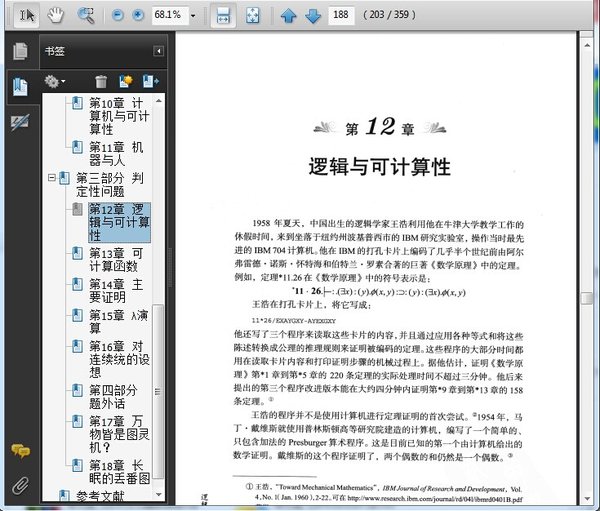
Task: Collapse the bookmarks panel with header arrow
Action: tap(158, 51)
